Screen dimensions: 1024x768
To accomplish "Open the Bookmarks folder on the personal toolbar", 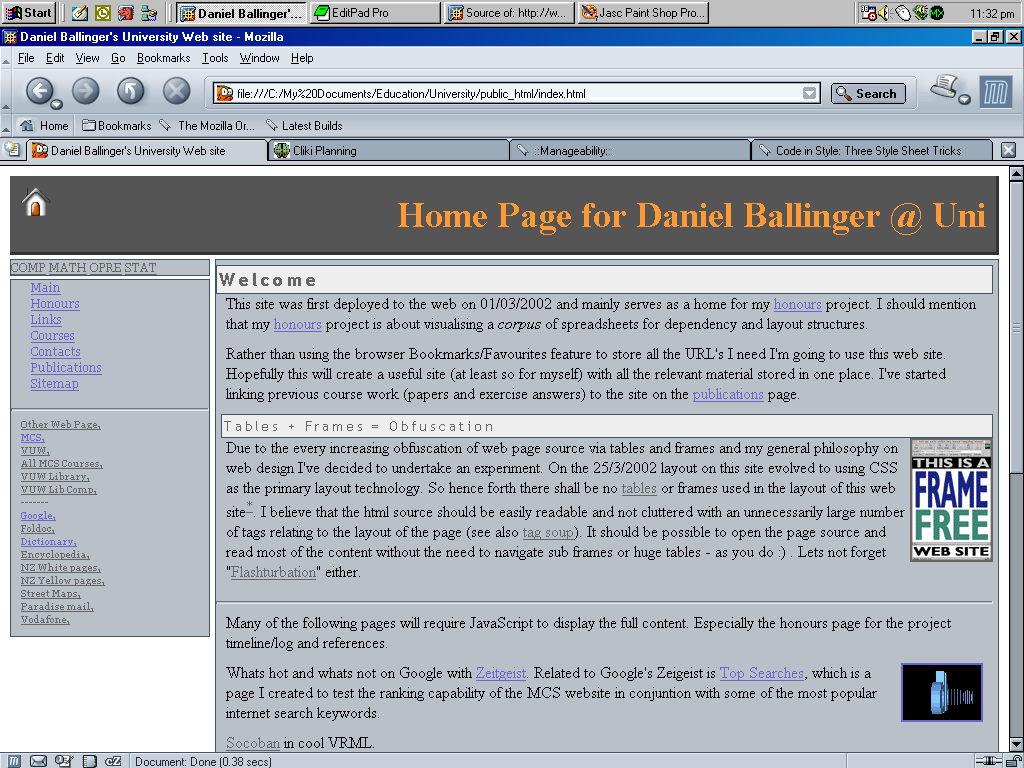I will point(117,125).
